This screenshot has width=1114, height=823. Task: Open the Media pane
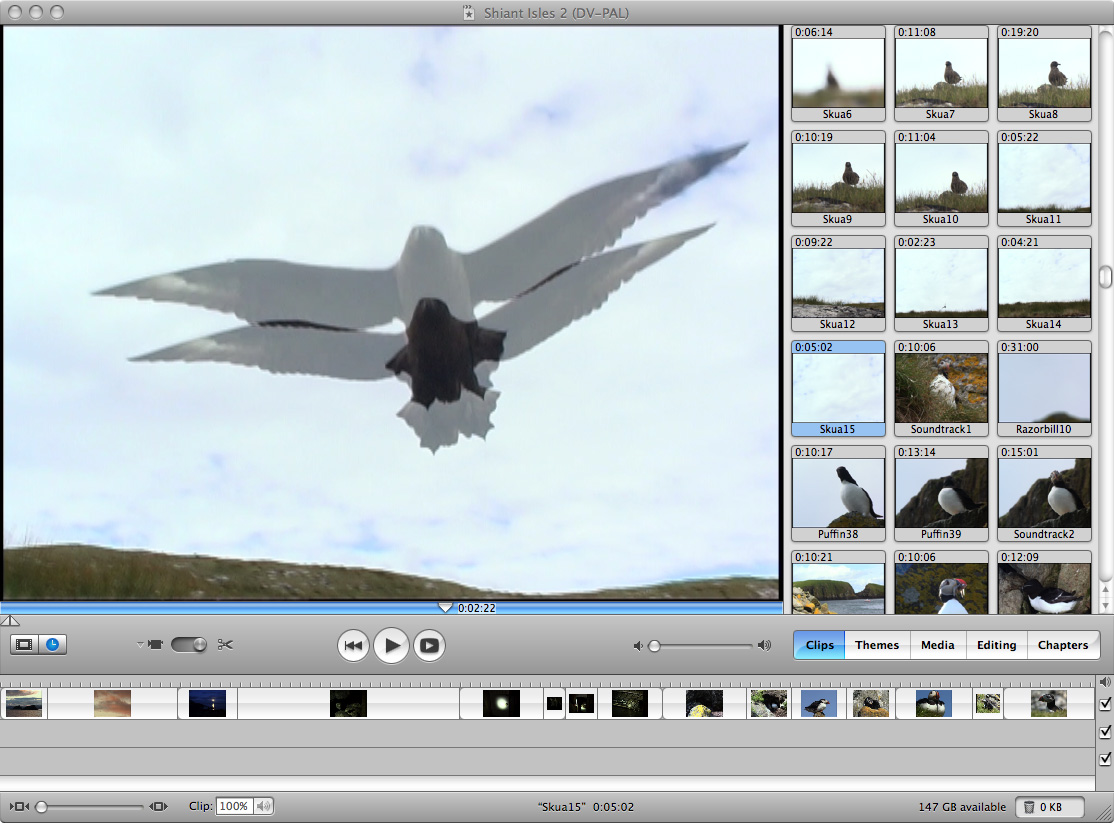(937, 645)
